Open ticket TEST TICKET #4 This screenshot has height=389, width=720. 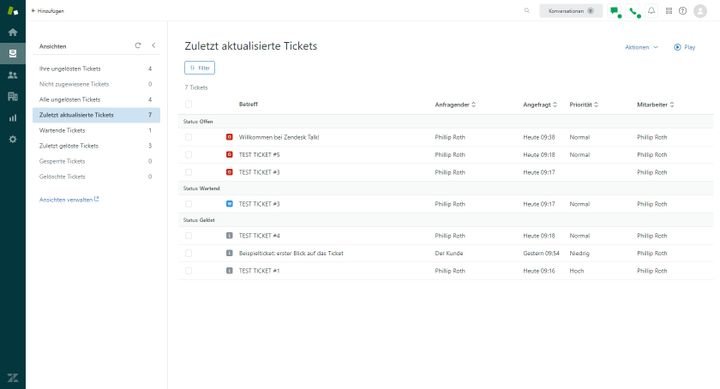pos(259,235)
